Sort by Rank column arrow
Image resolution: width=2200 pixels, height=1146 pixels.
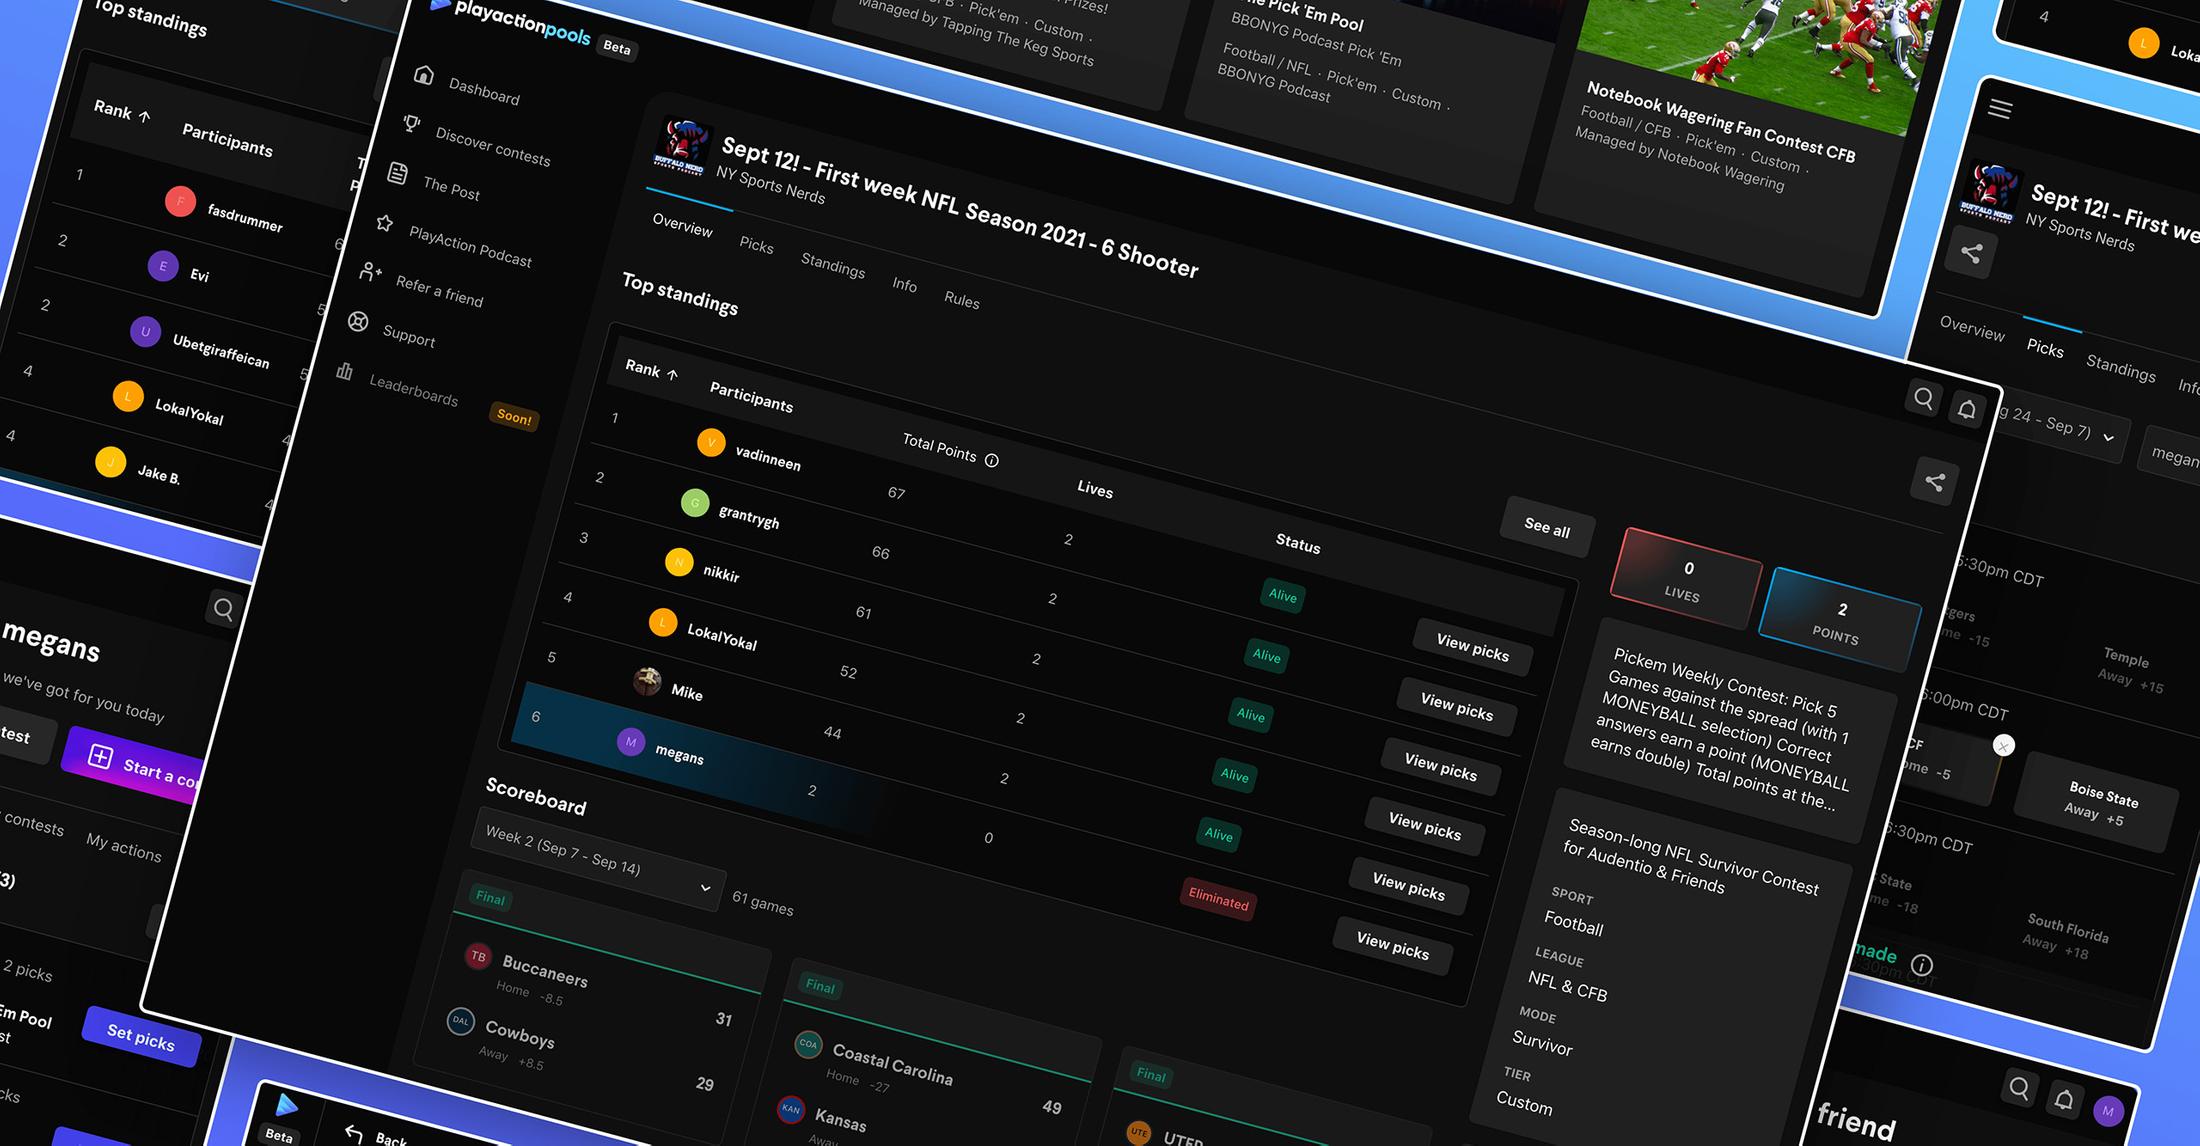(673, 374)
